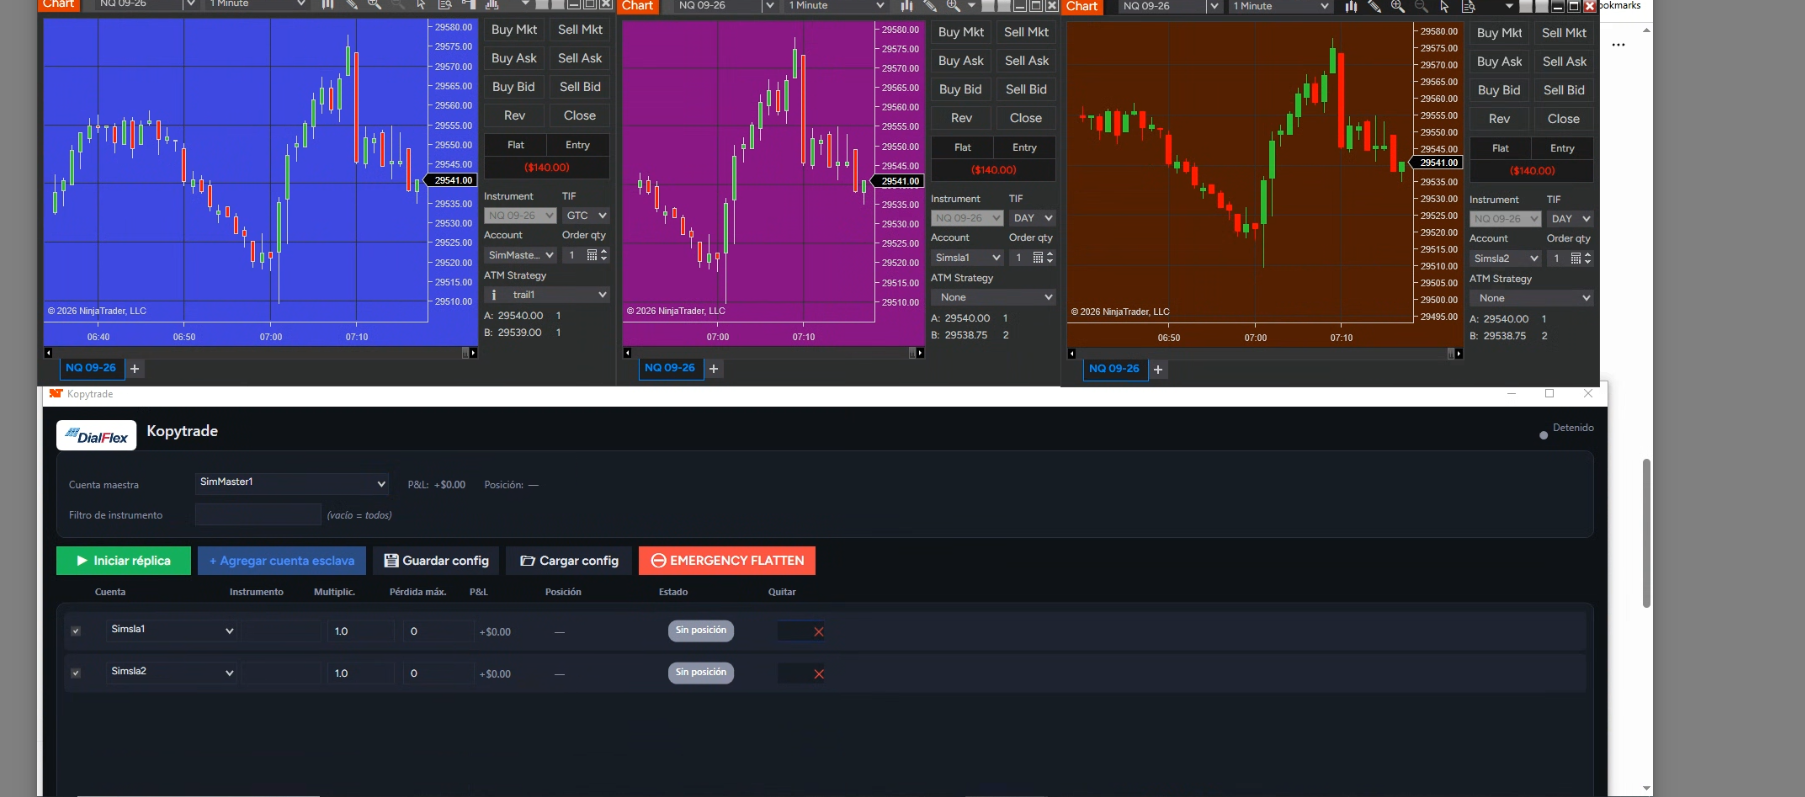Add new tab with plus in purple chart
This screenshot has height=797, width=1805.
click(714, 369)
